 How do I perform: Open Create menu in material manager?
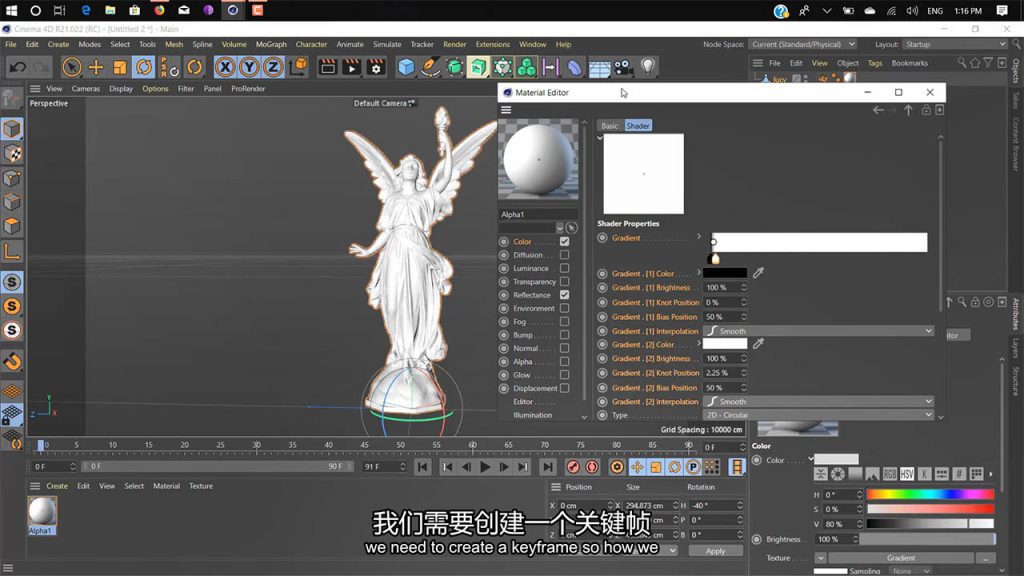(57, 486)
